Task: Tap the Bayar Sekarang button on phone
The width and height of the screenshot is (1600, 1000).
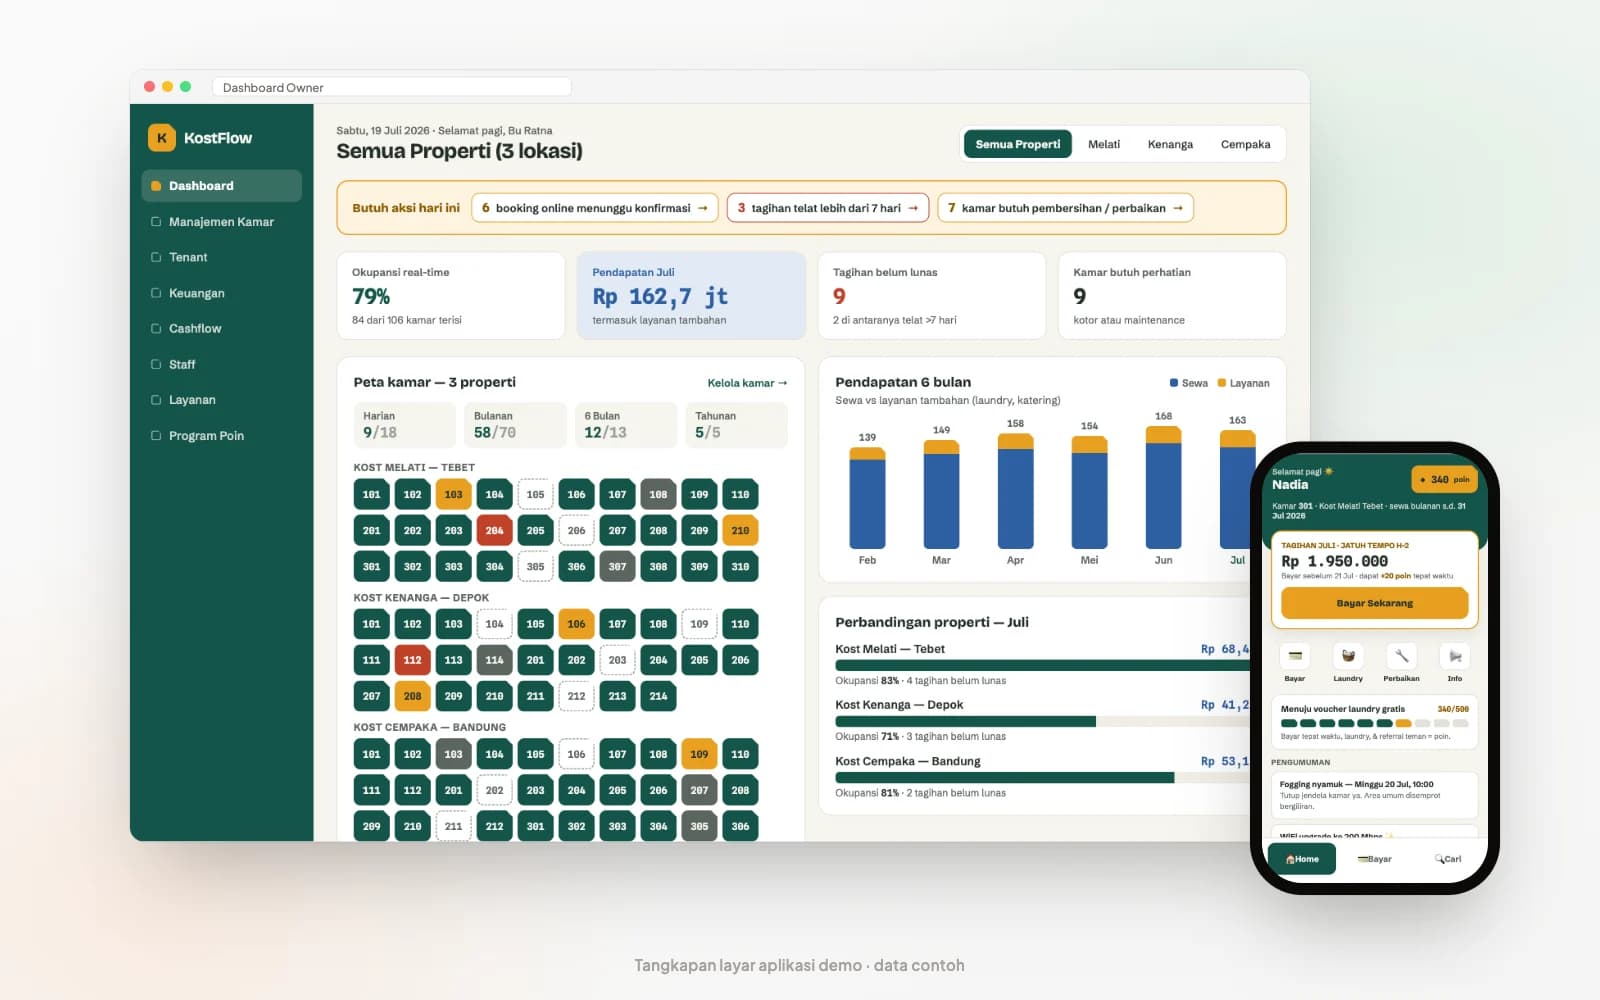Action: click(1375, 603)
